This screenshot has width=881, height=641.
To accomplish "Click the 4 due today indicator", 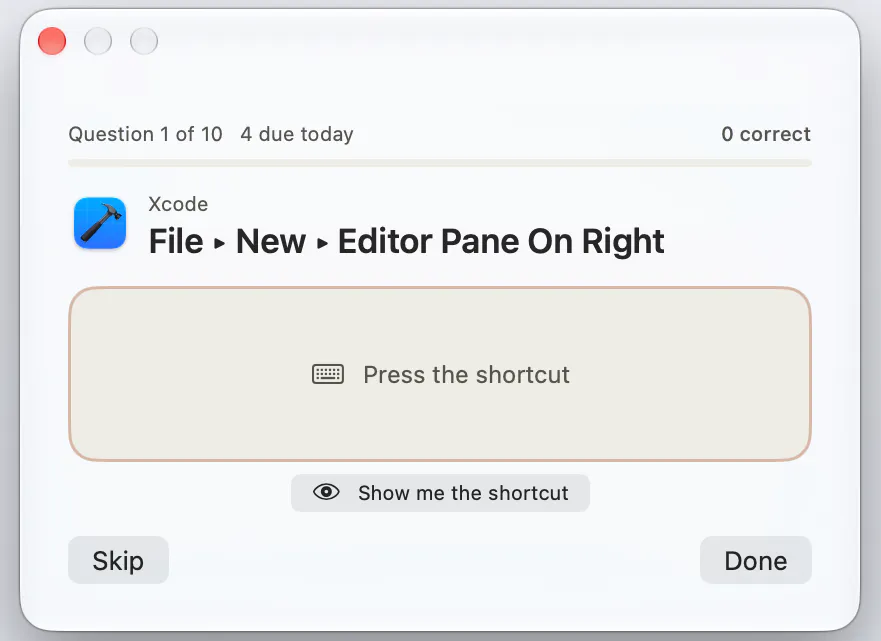I will pyautogui.click(x=297, y=134).
